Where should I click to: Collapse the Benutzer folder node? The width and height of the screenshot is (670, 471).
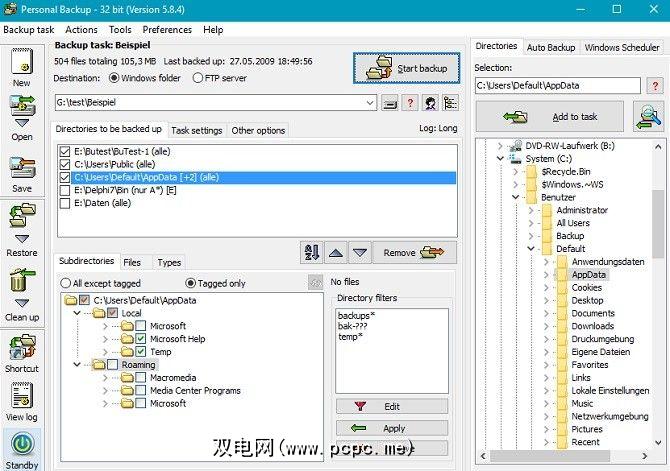point(516,197)
